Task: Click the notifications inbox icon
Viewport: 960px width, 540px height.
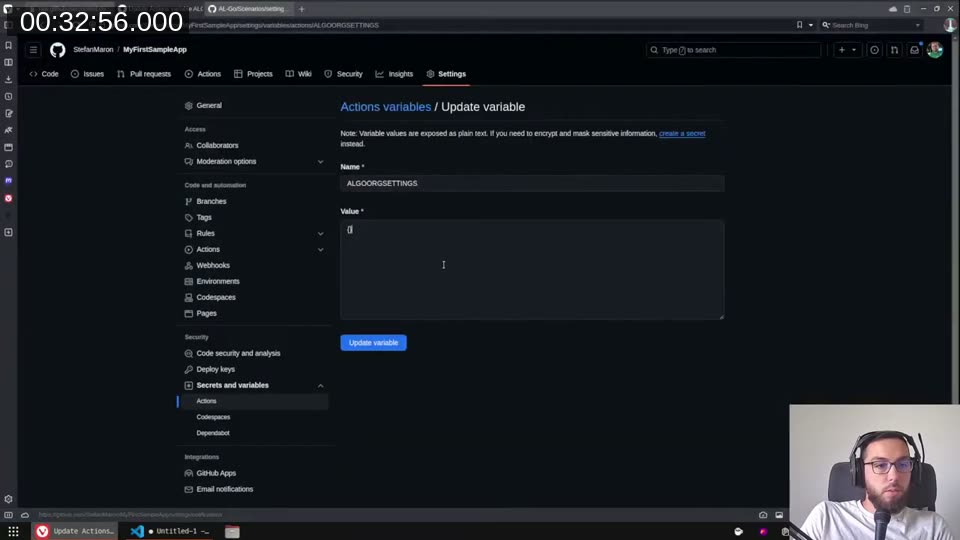Action: coord(914,50)
